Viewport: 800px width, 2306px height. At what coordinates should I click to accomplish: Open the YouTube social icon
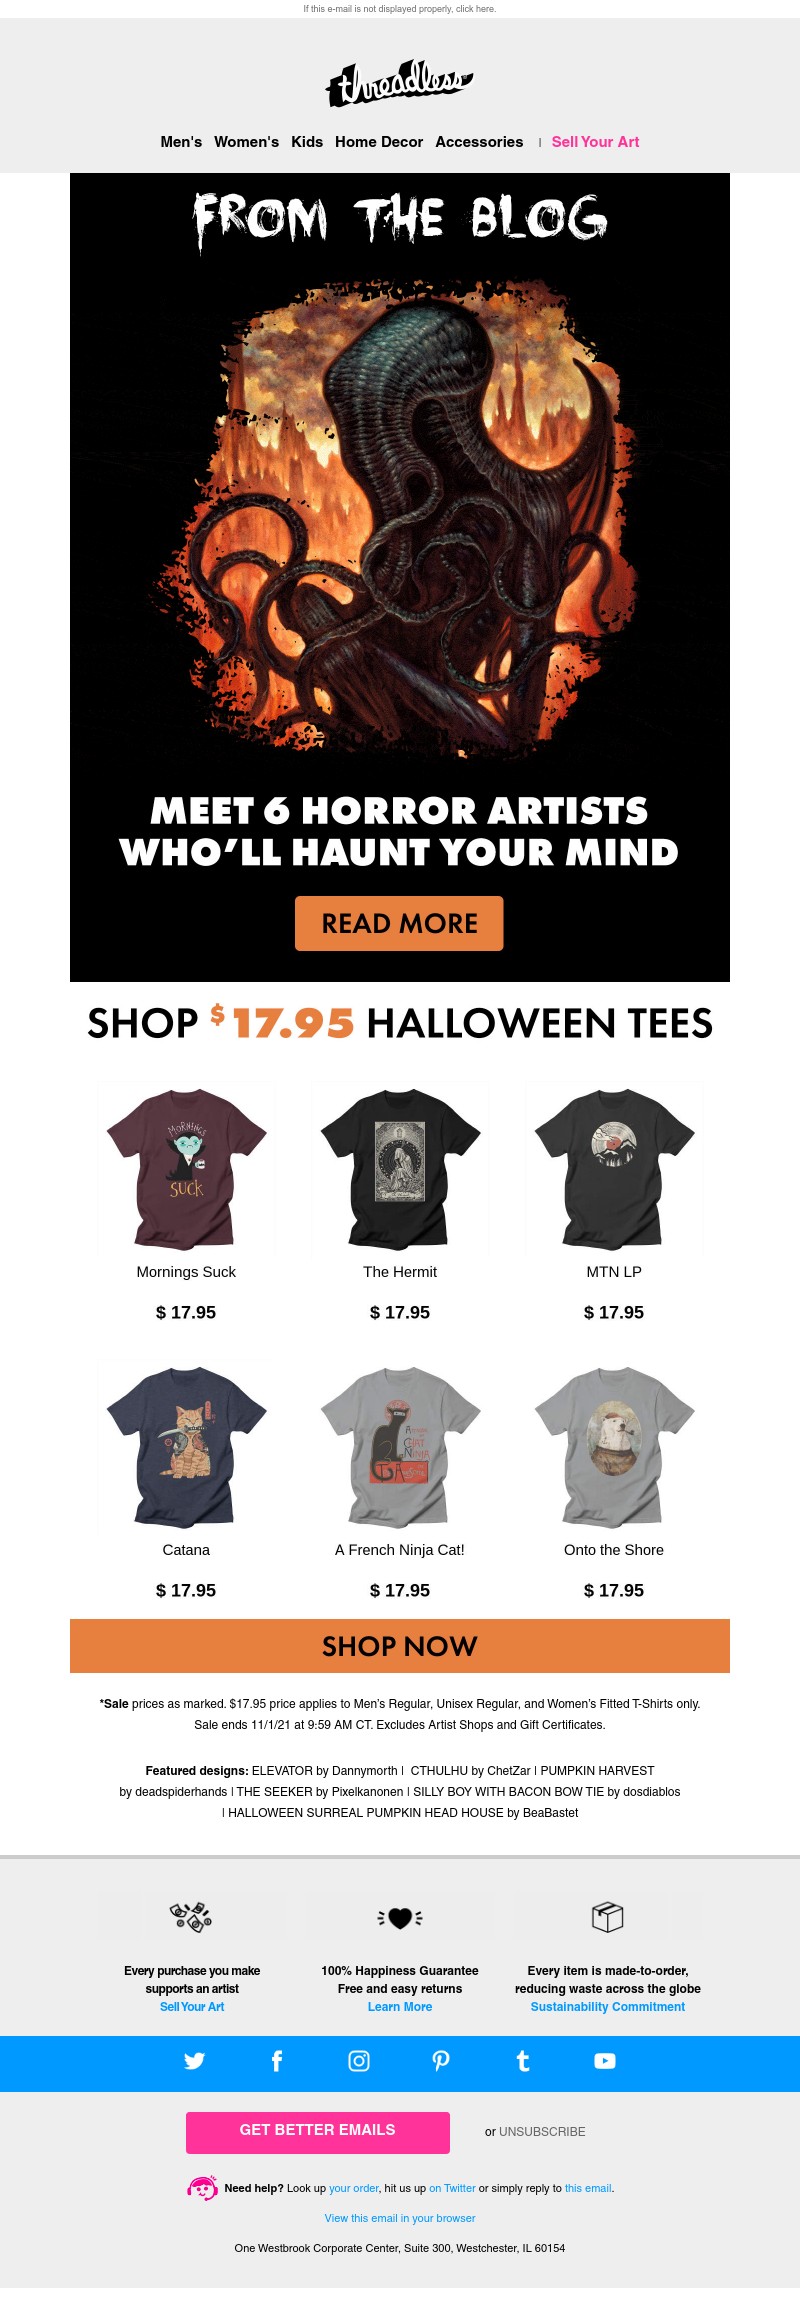[605, 2061]
